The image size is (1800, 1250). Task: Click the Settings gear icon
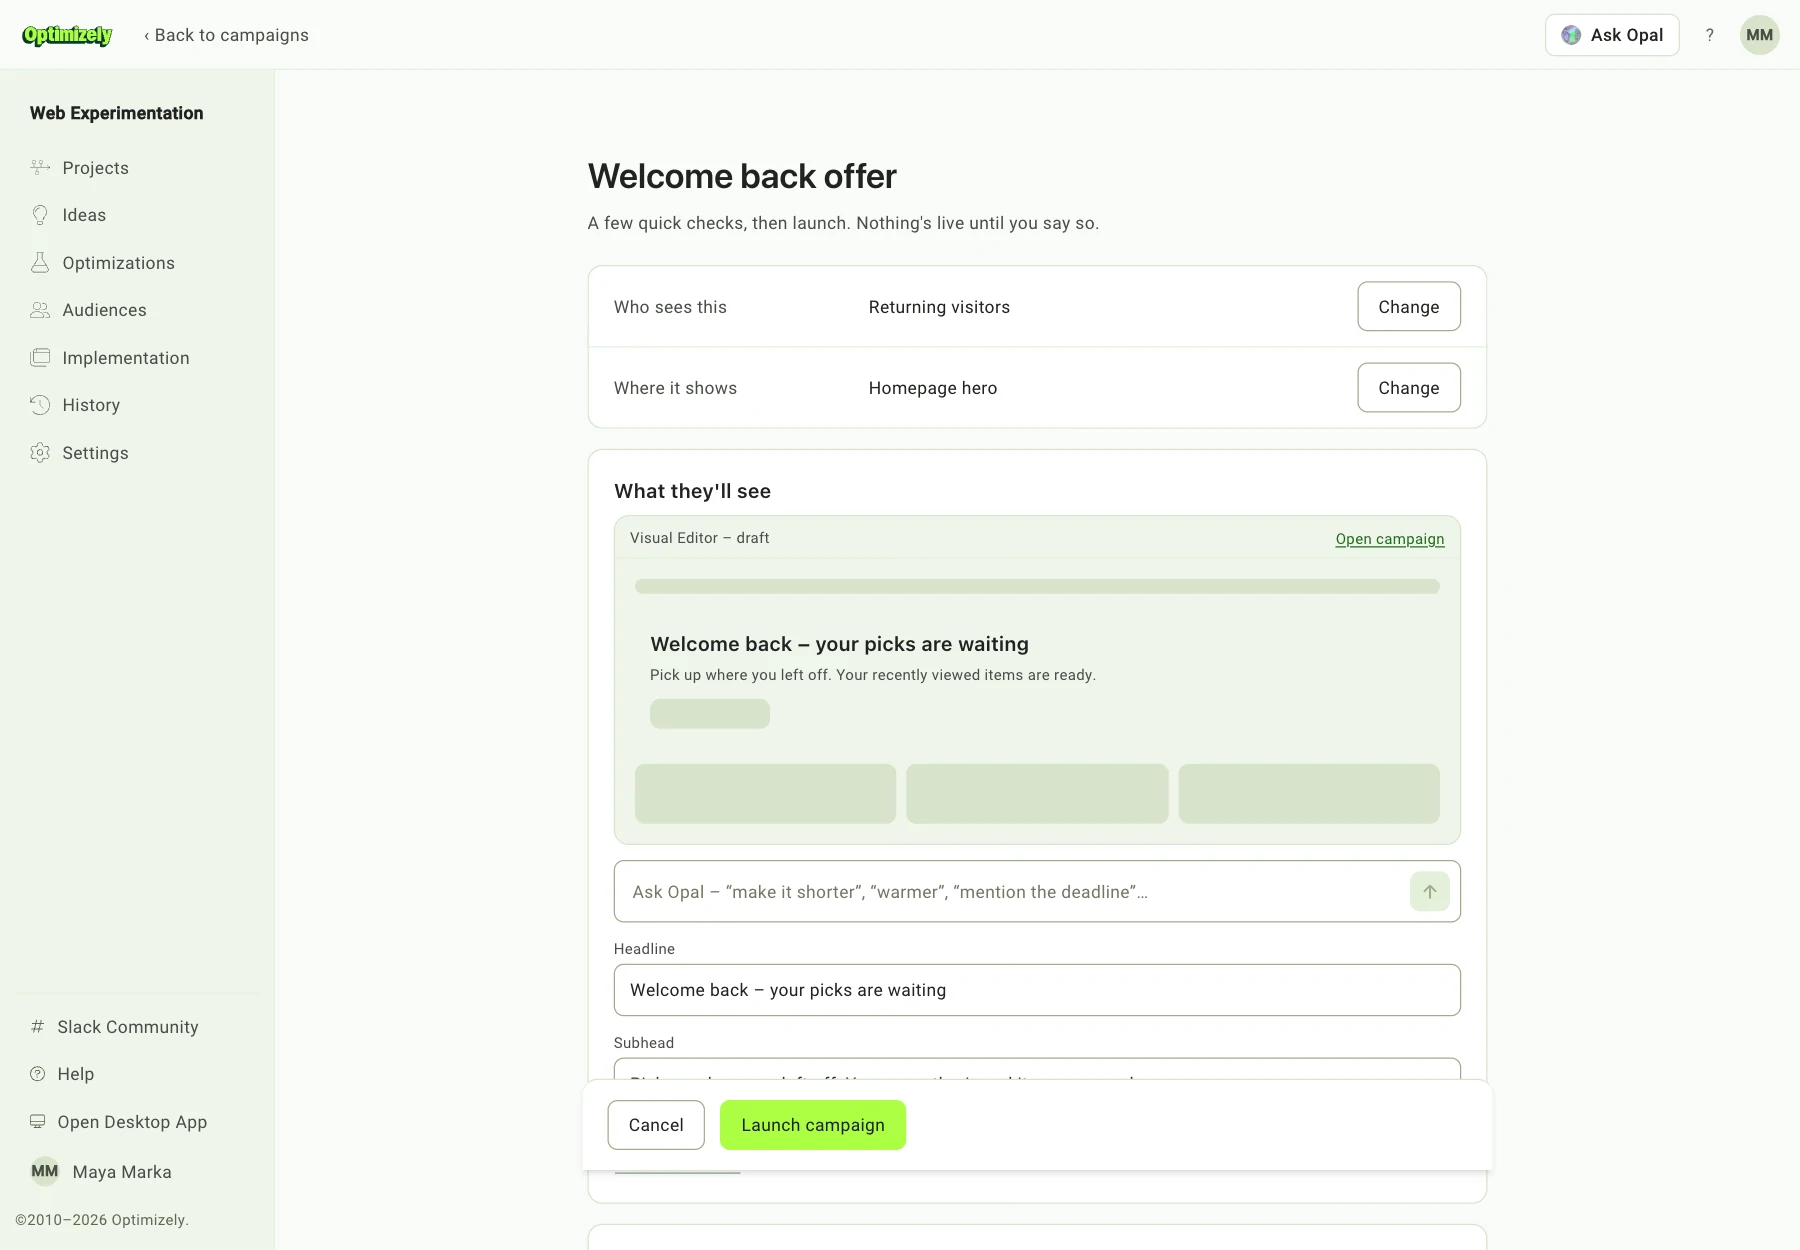[x=40, y=452]
